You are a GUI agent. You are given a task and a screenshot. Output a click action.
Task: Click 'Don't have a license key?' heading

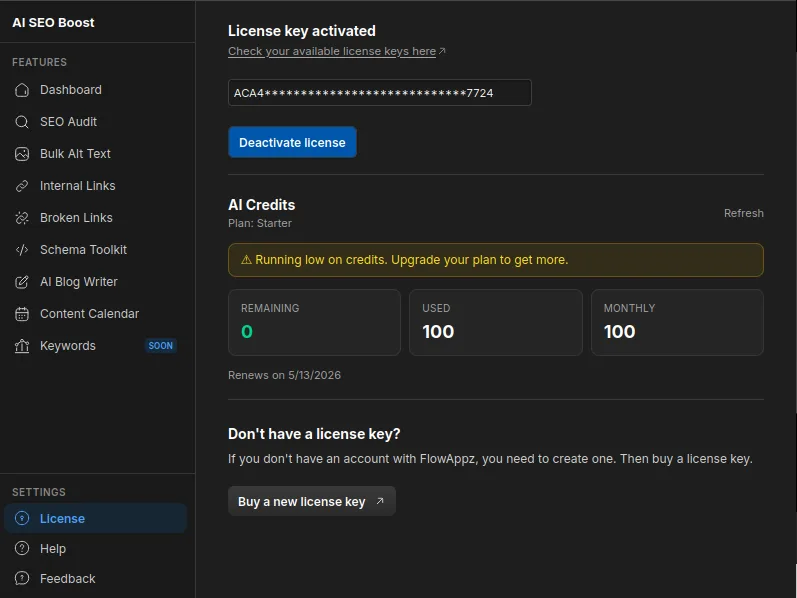(x=314, y=434)
